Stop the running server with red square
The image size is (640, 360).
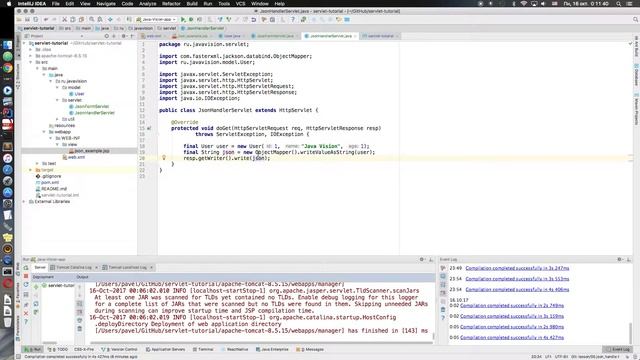(26, 276)
